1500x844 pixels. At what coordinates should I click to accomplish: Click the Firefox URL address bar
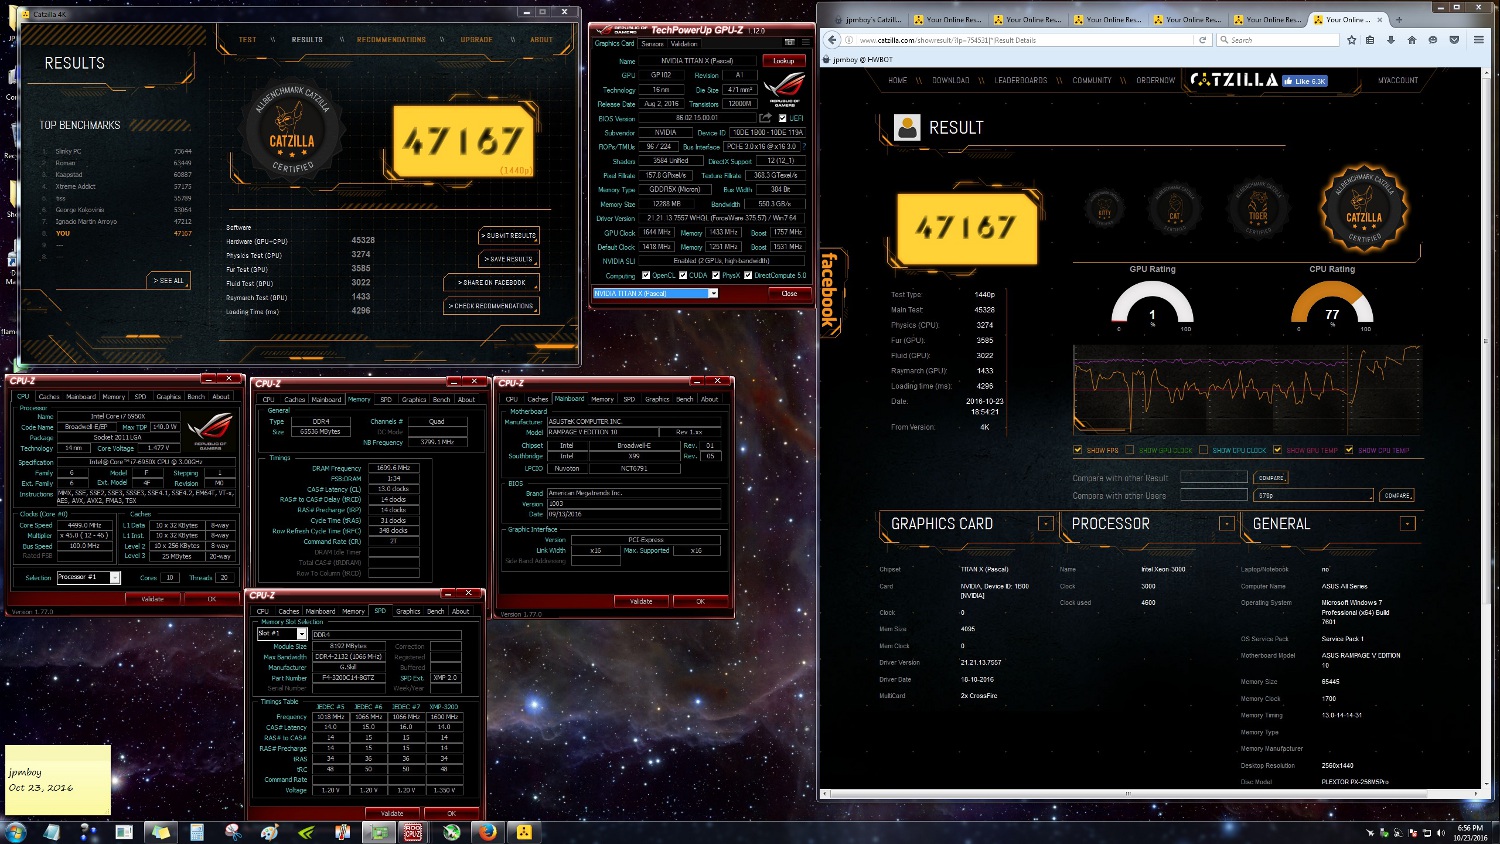click(x=1018, y=40)
